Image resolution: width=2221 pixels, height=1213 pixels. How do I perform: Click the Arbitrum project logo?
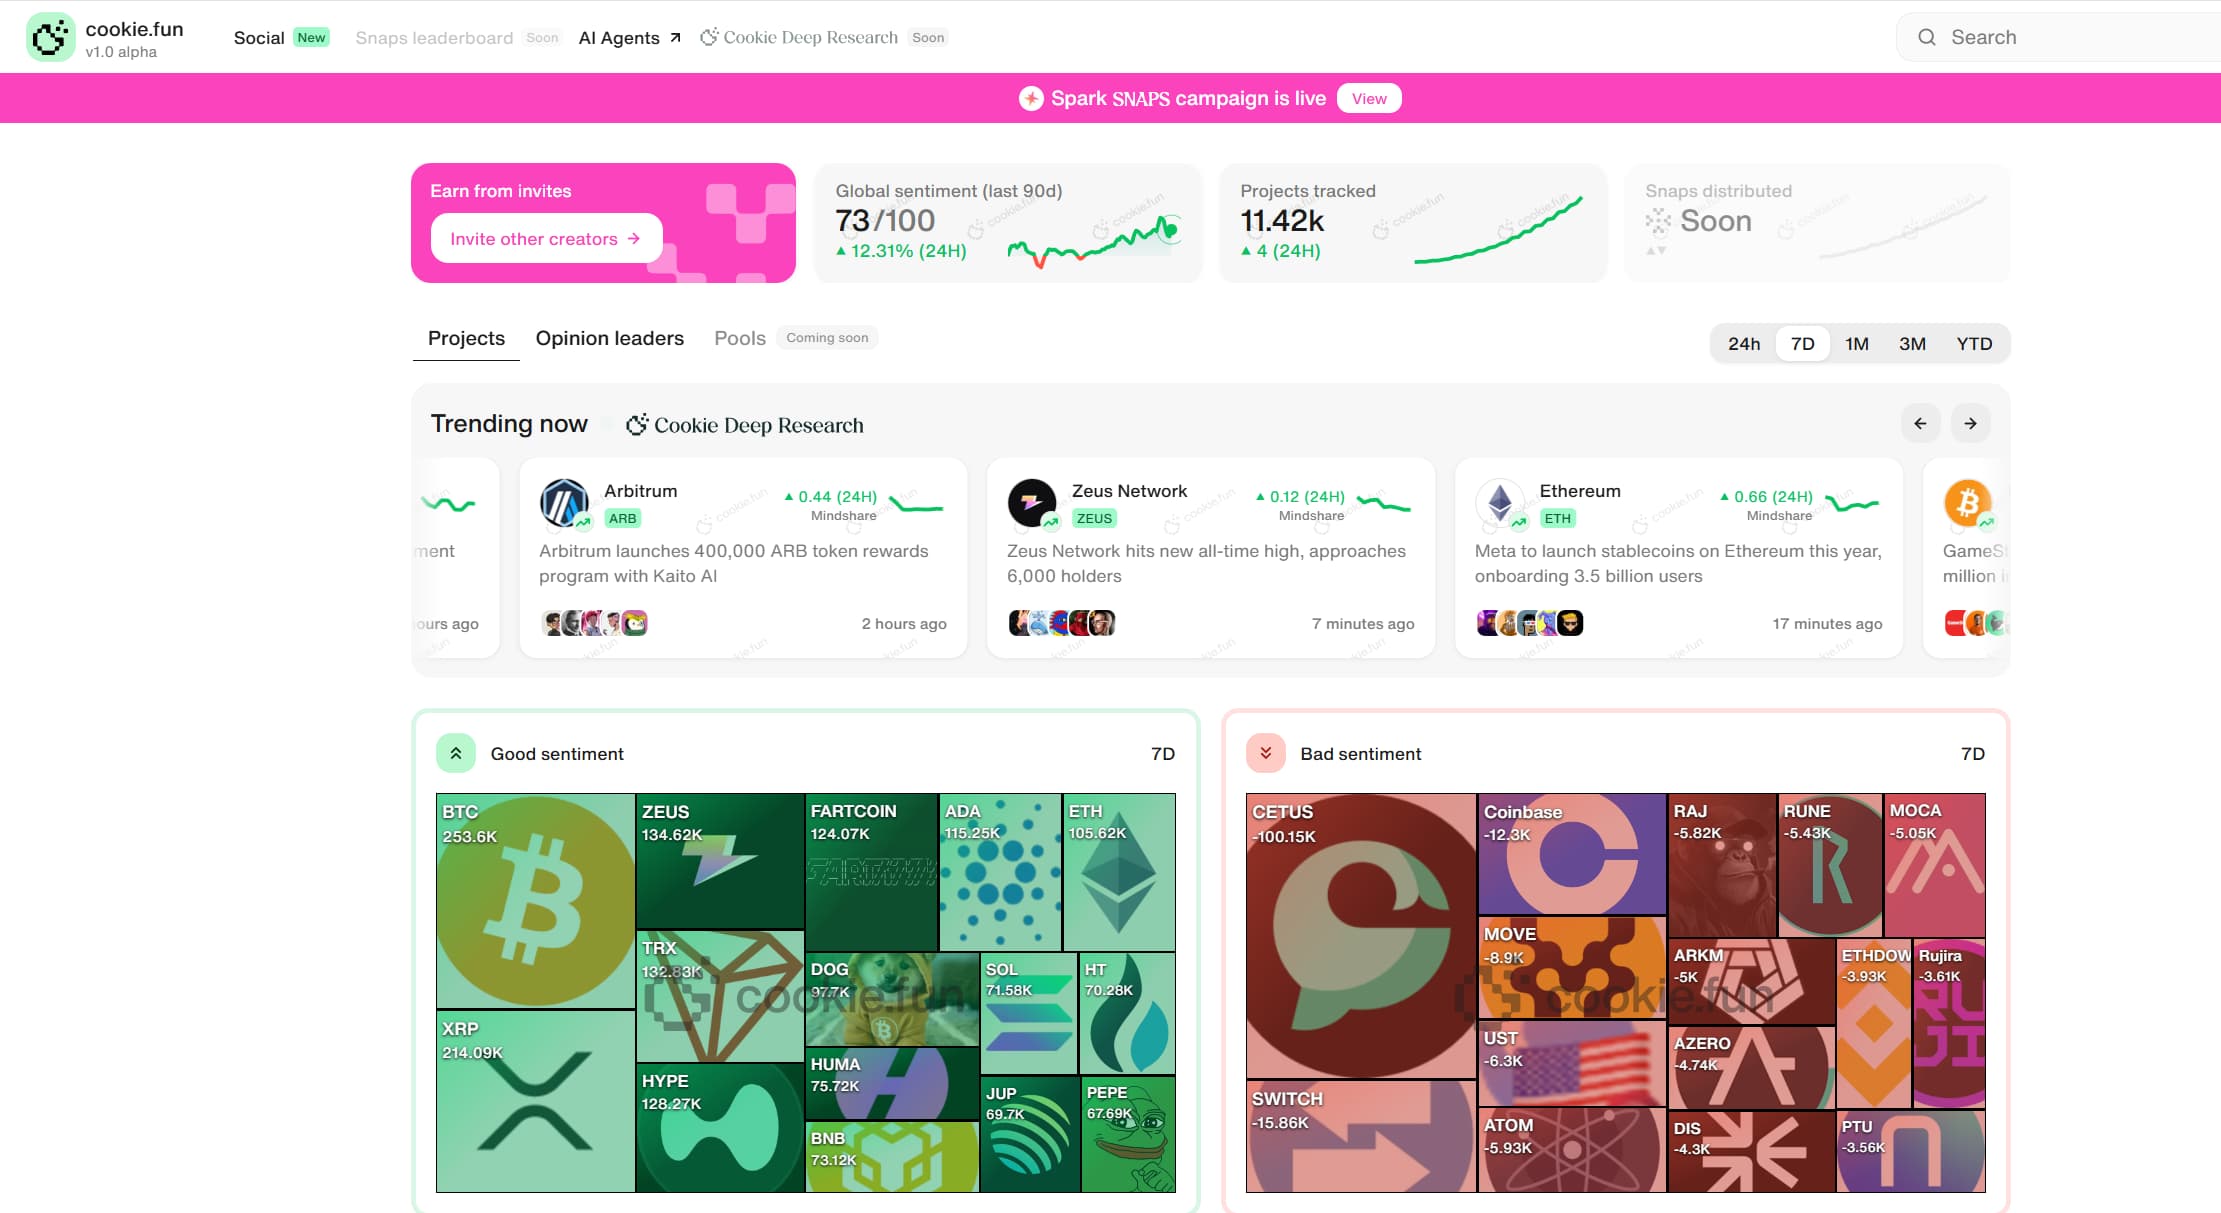[564, 502]
